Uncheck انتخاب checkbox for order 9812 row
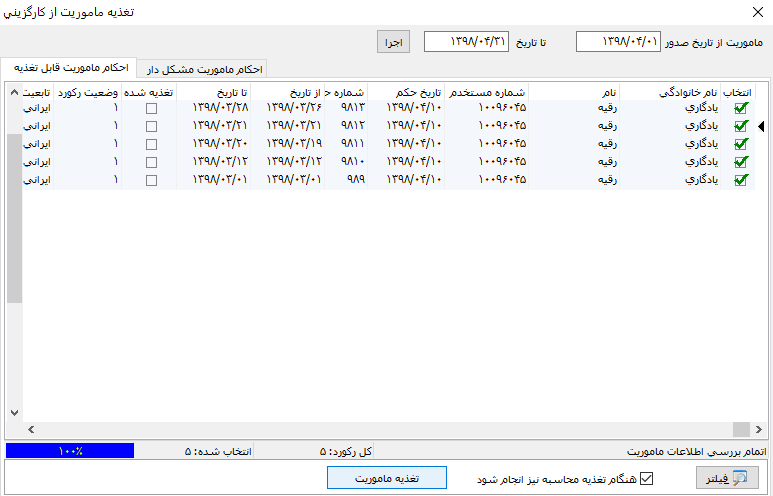This screenshot has height=496, width=773. coord(740,126)
